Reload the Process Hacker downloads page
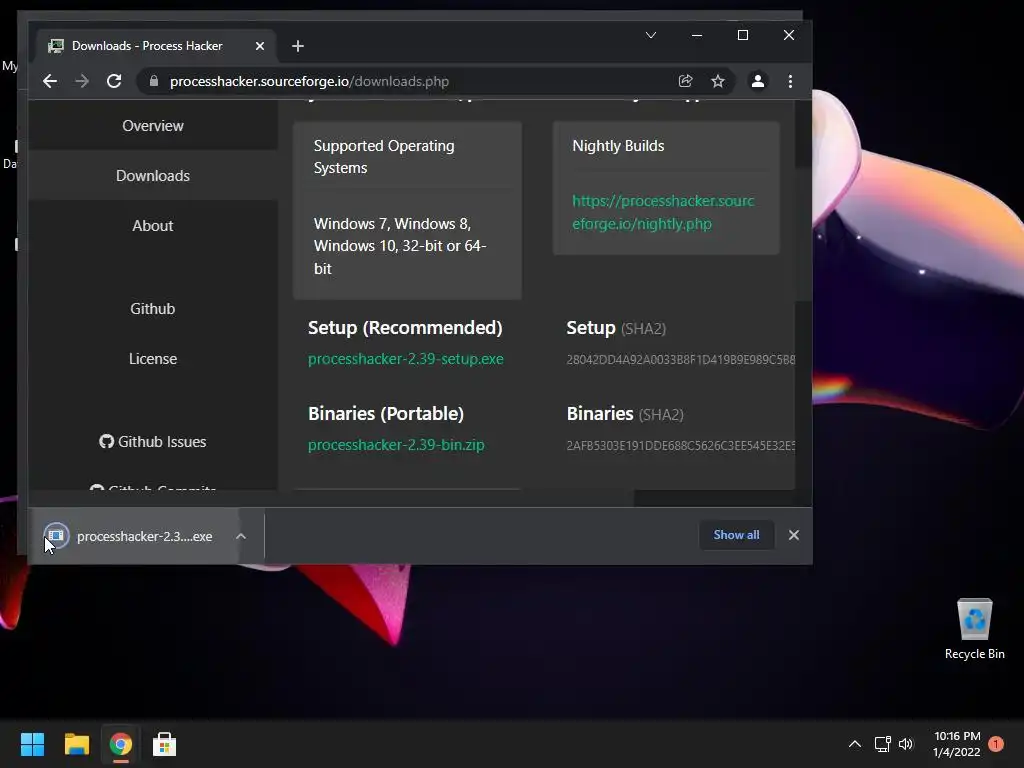1024x768 pixels. (114, 81)
